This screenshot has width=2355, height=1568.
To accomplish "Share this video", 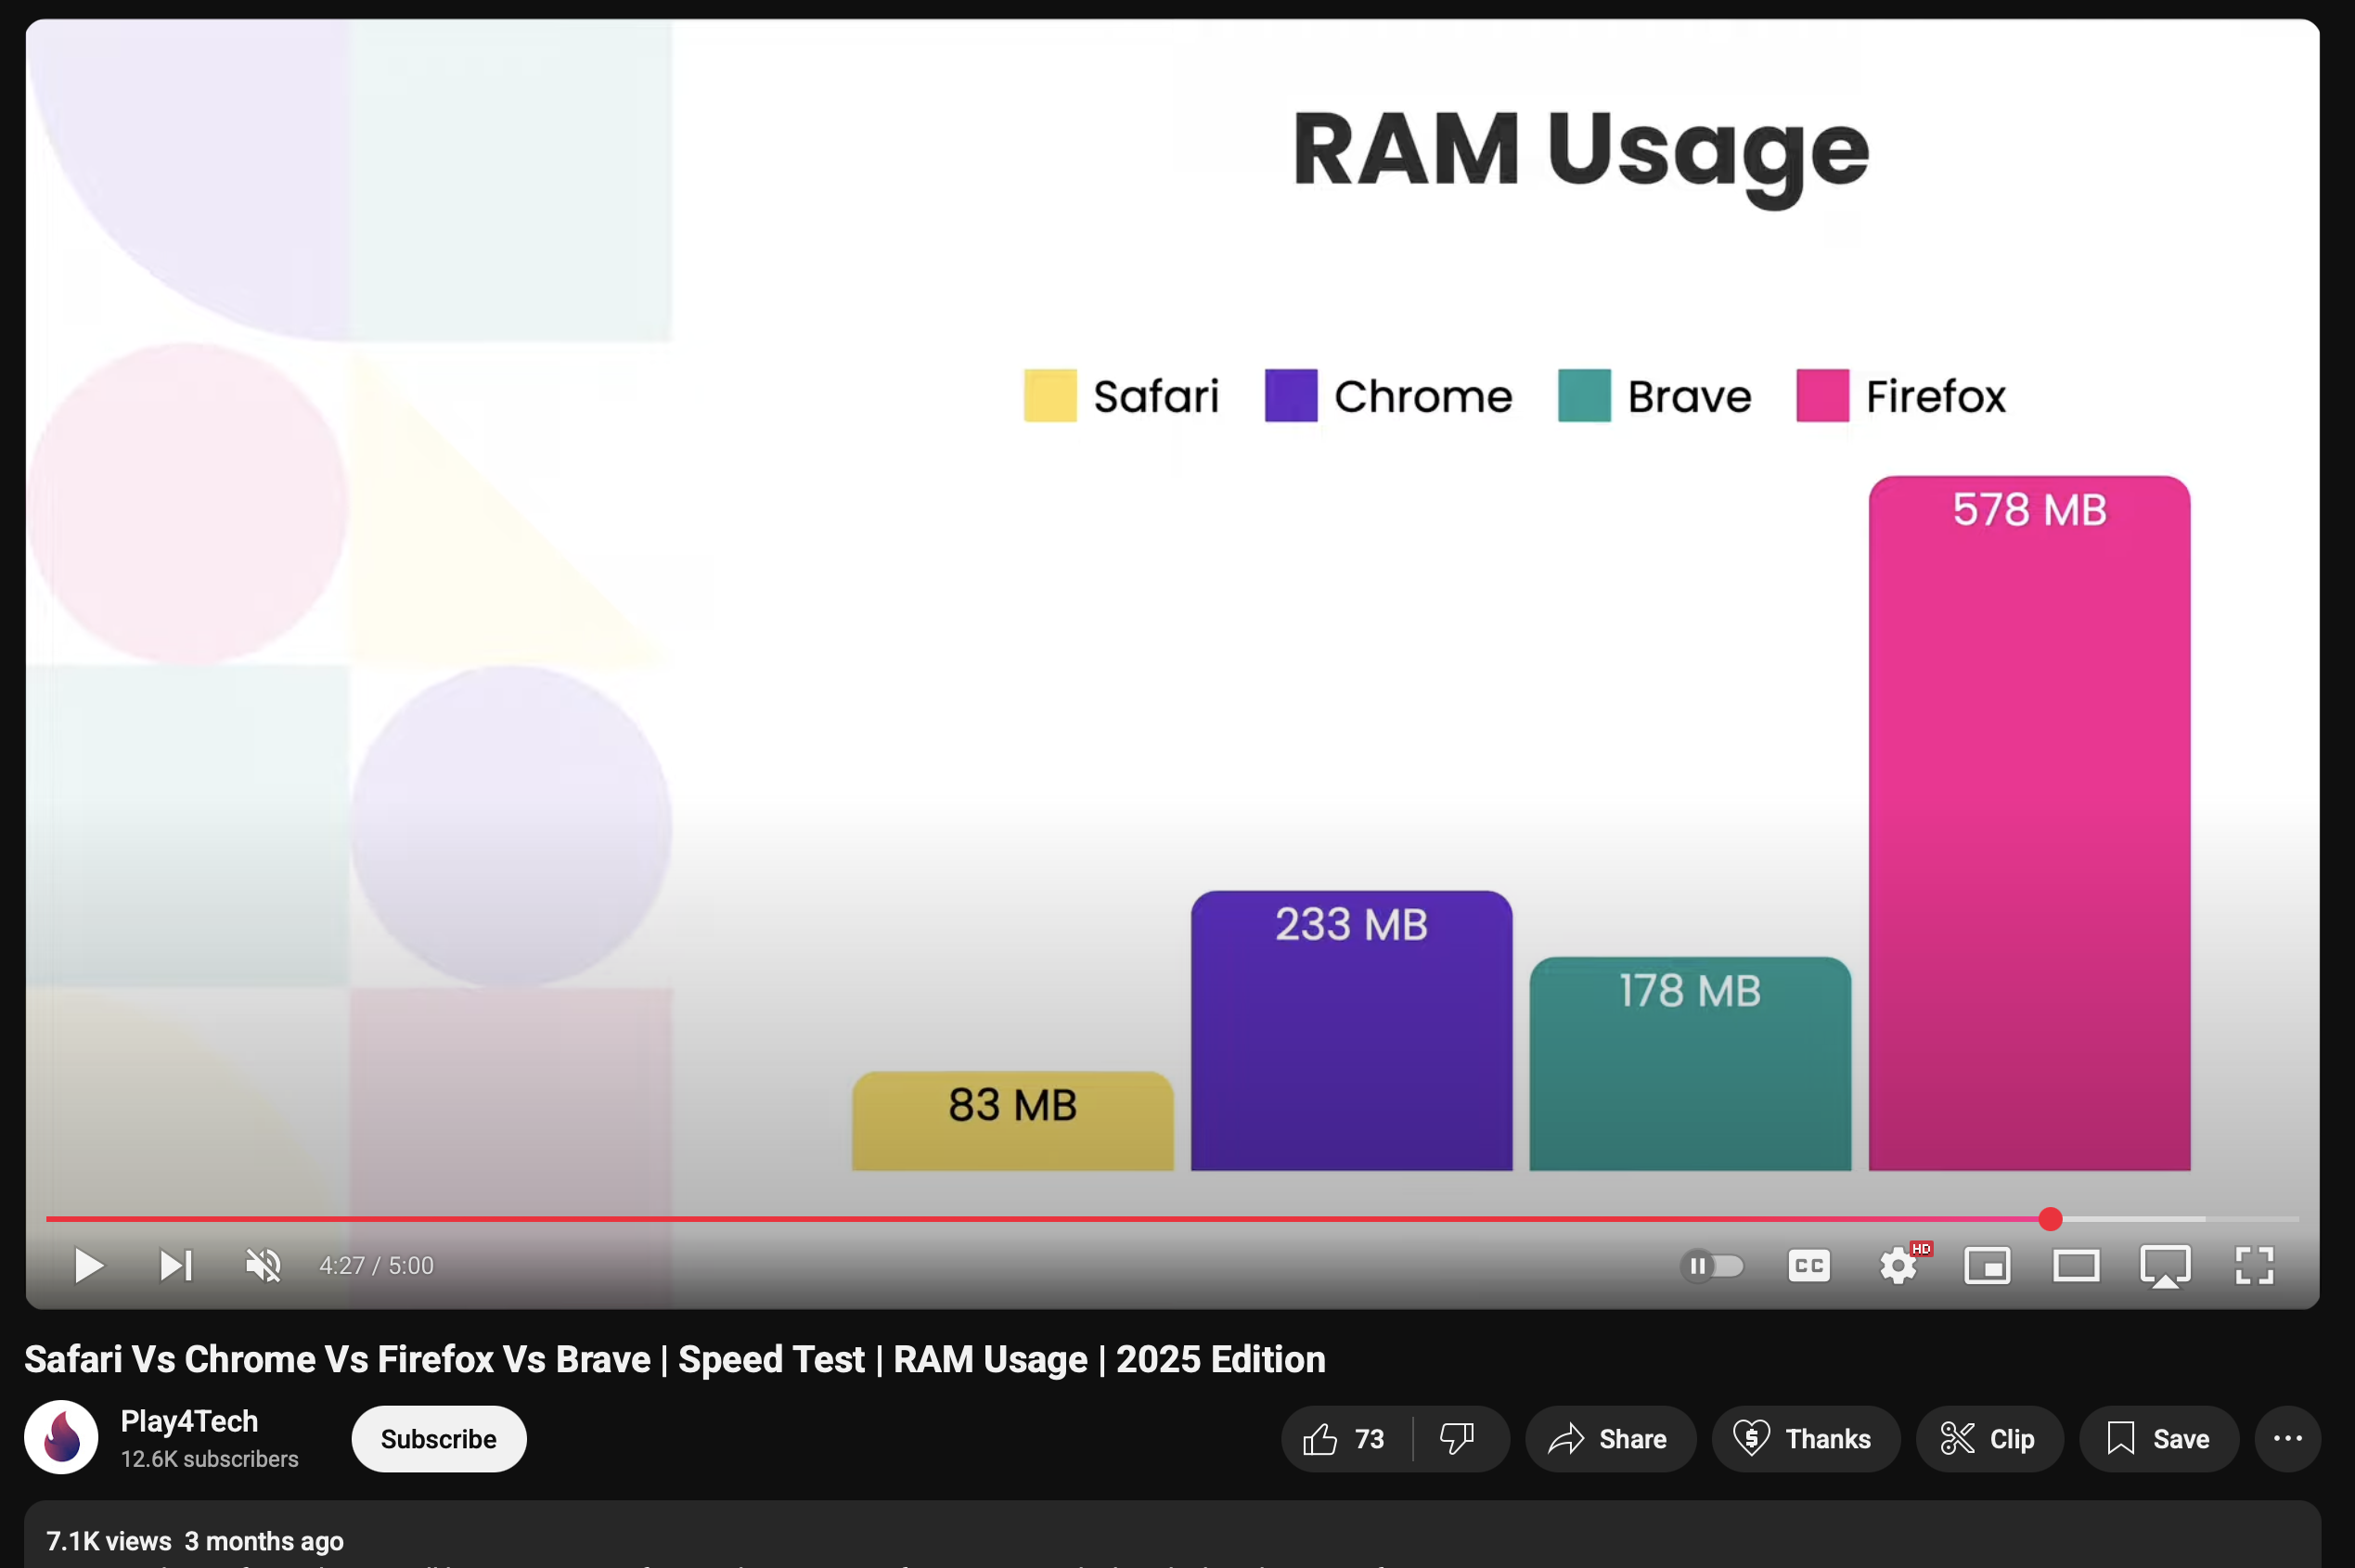I will (x=1609, y=1438).
